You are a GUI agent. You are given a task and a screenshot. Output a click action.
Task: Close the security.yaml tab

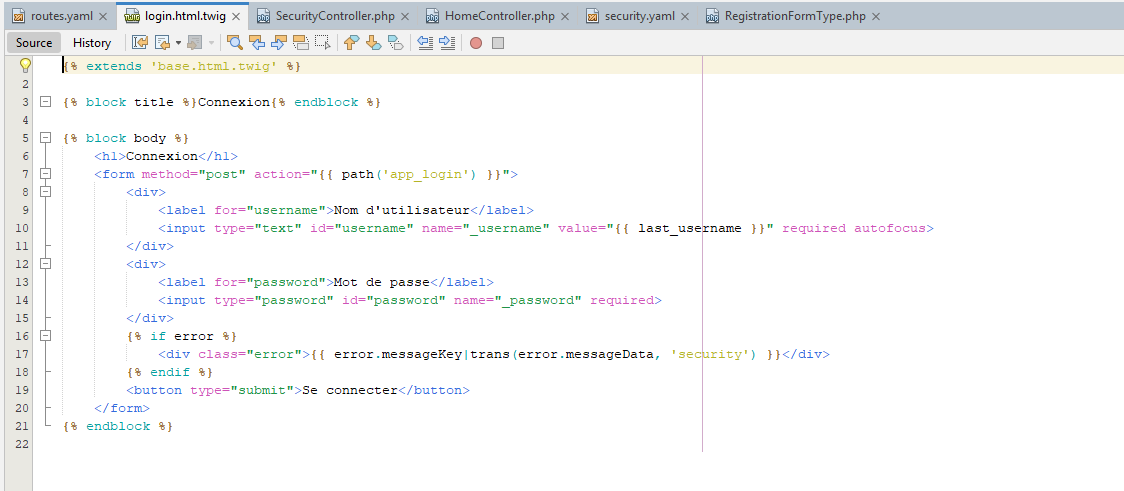686,16
